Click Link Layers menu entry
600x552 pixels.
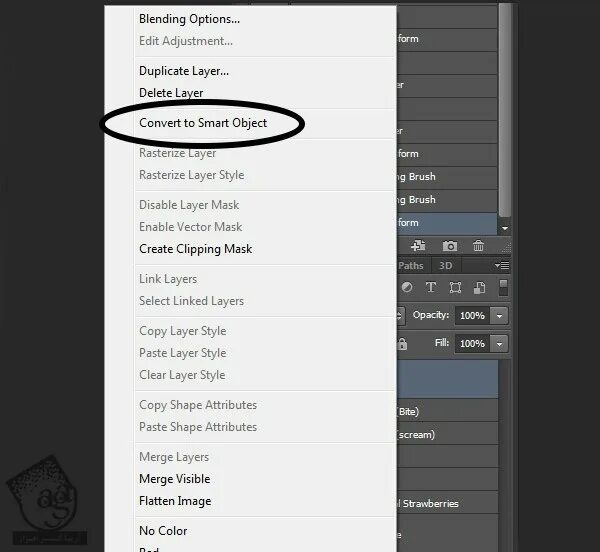click(168, 279)
